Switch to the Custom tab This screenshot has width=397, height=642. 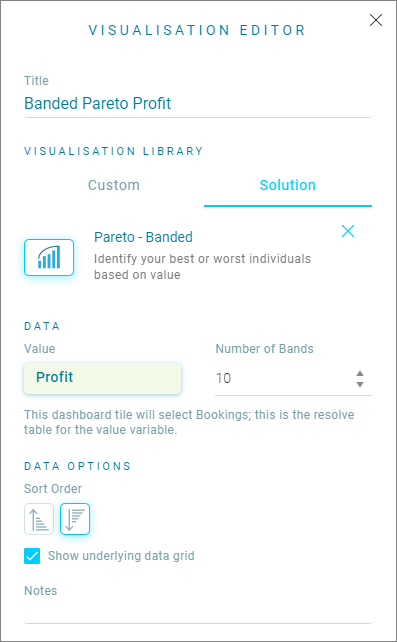pyautogui.click(x=114, y=185)
